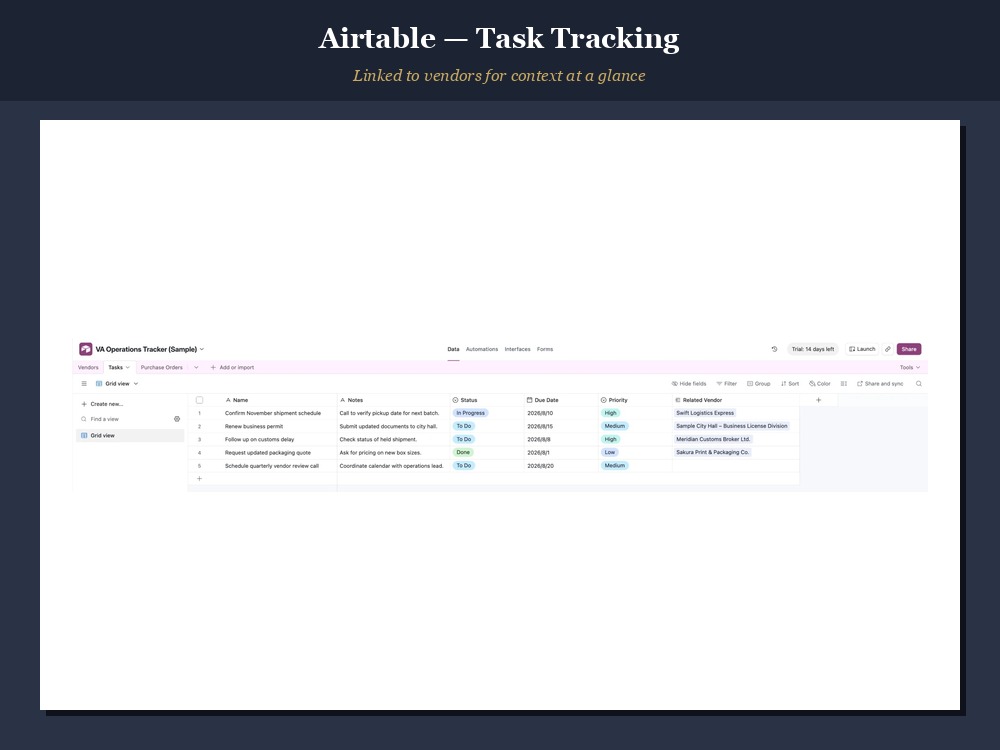Click Create new... in sidebar
This screenshot has width=1000, height=750.
pos(102,404)
